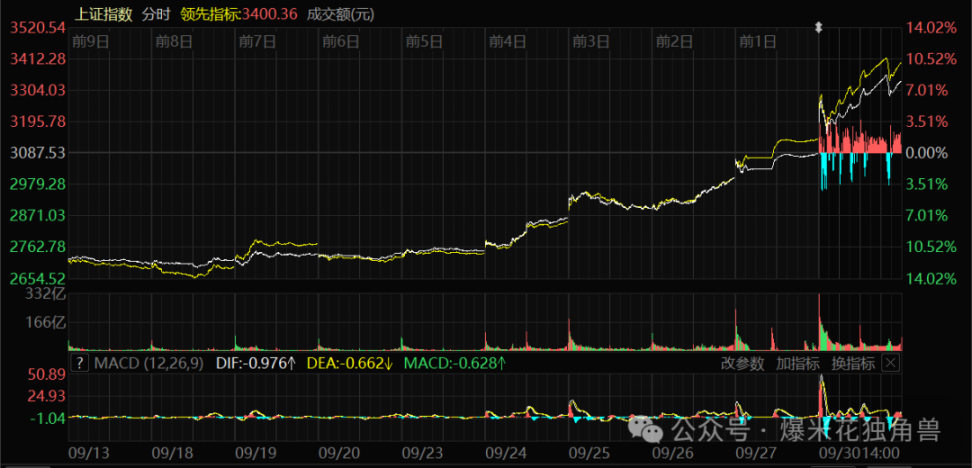The image size is (972, 468).
Task: Click the 上证指数 index title
Action: pos(104,14)
